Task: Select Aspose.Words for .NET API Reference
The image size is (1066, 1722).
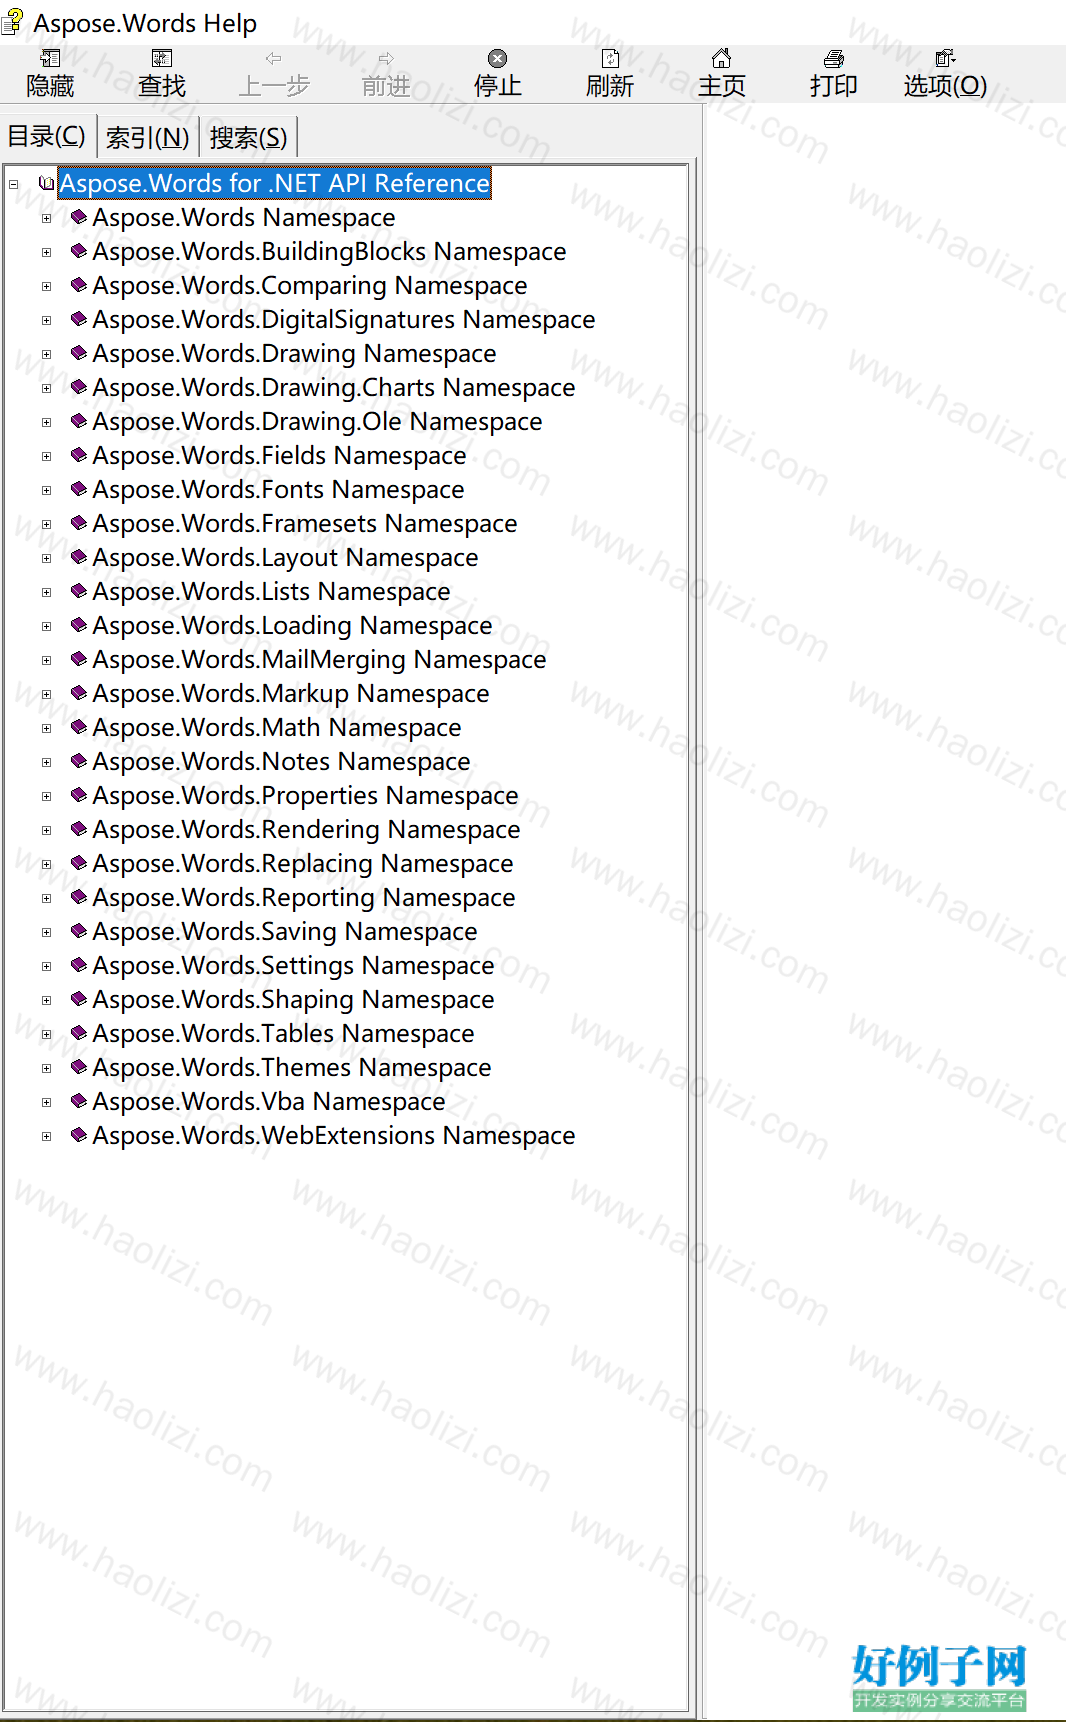Action: click(x=274, y=183)
